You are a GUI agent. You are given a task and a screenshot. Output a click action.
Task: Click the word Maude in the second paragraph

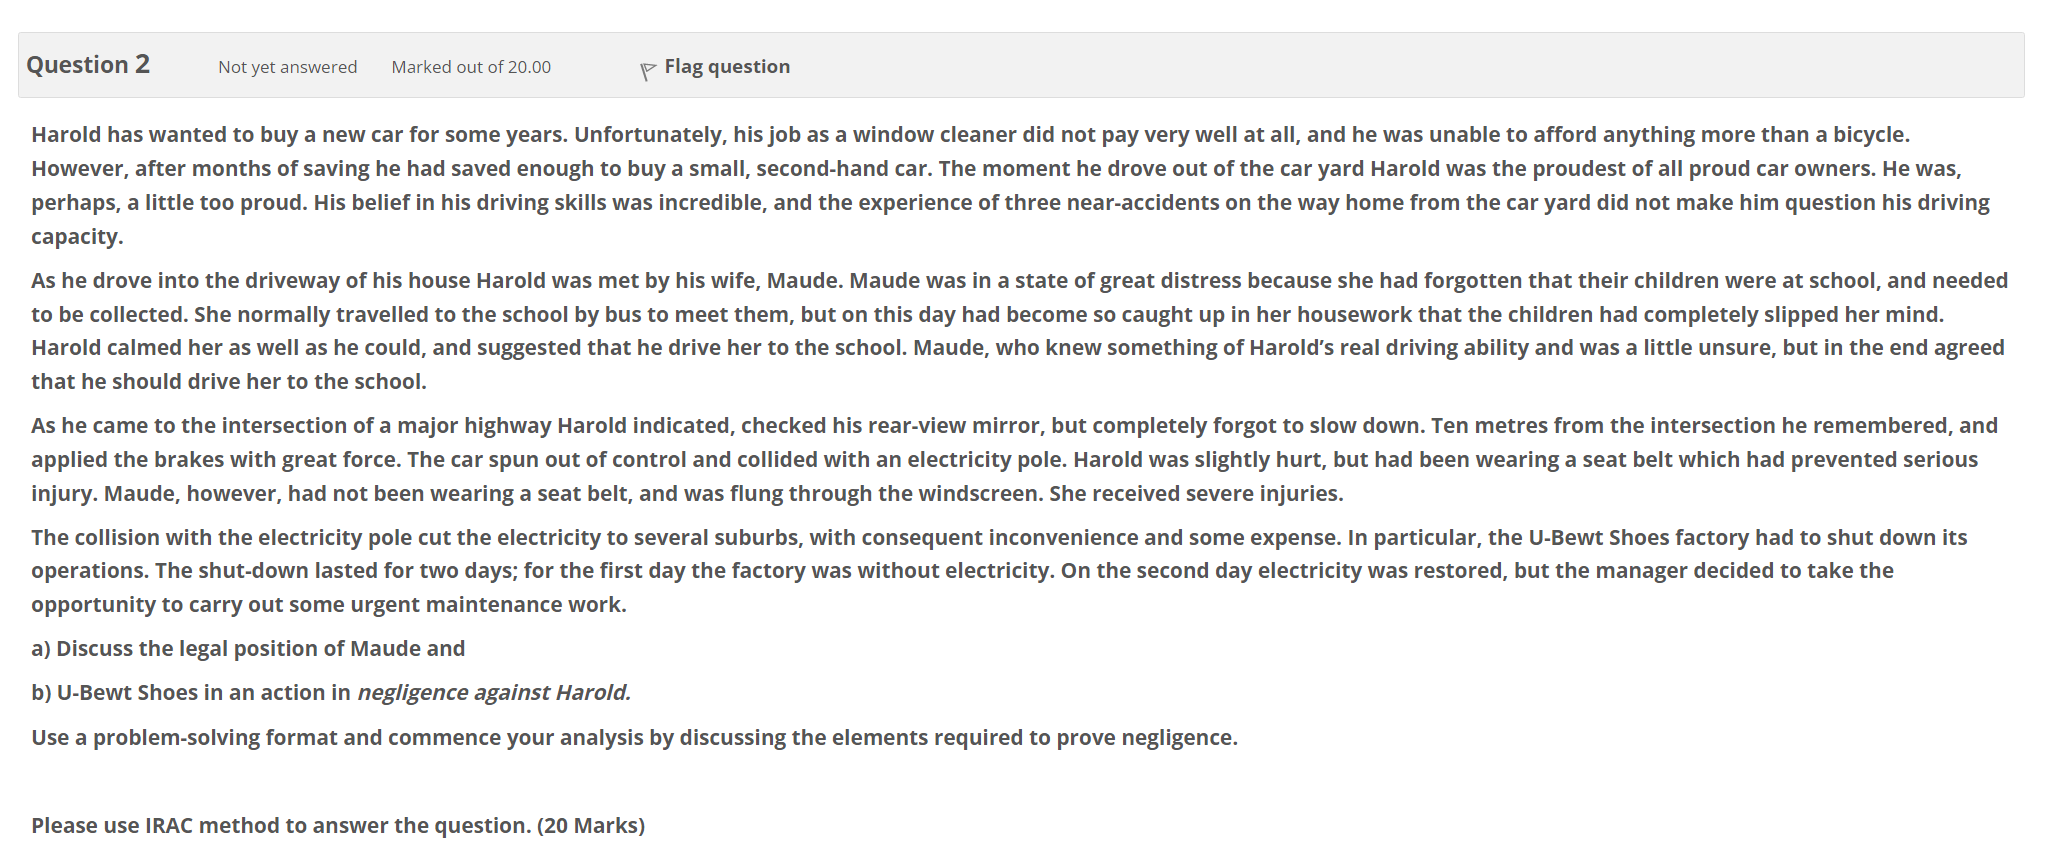[x=800, y=280]
